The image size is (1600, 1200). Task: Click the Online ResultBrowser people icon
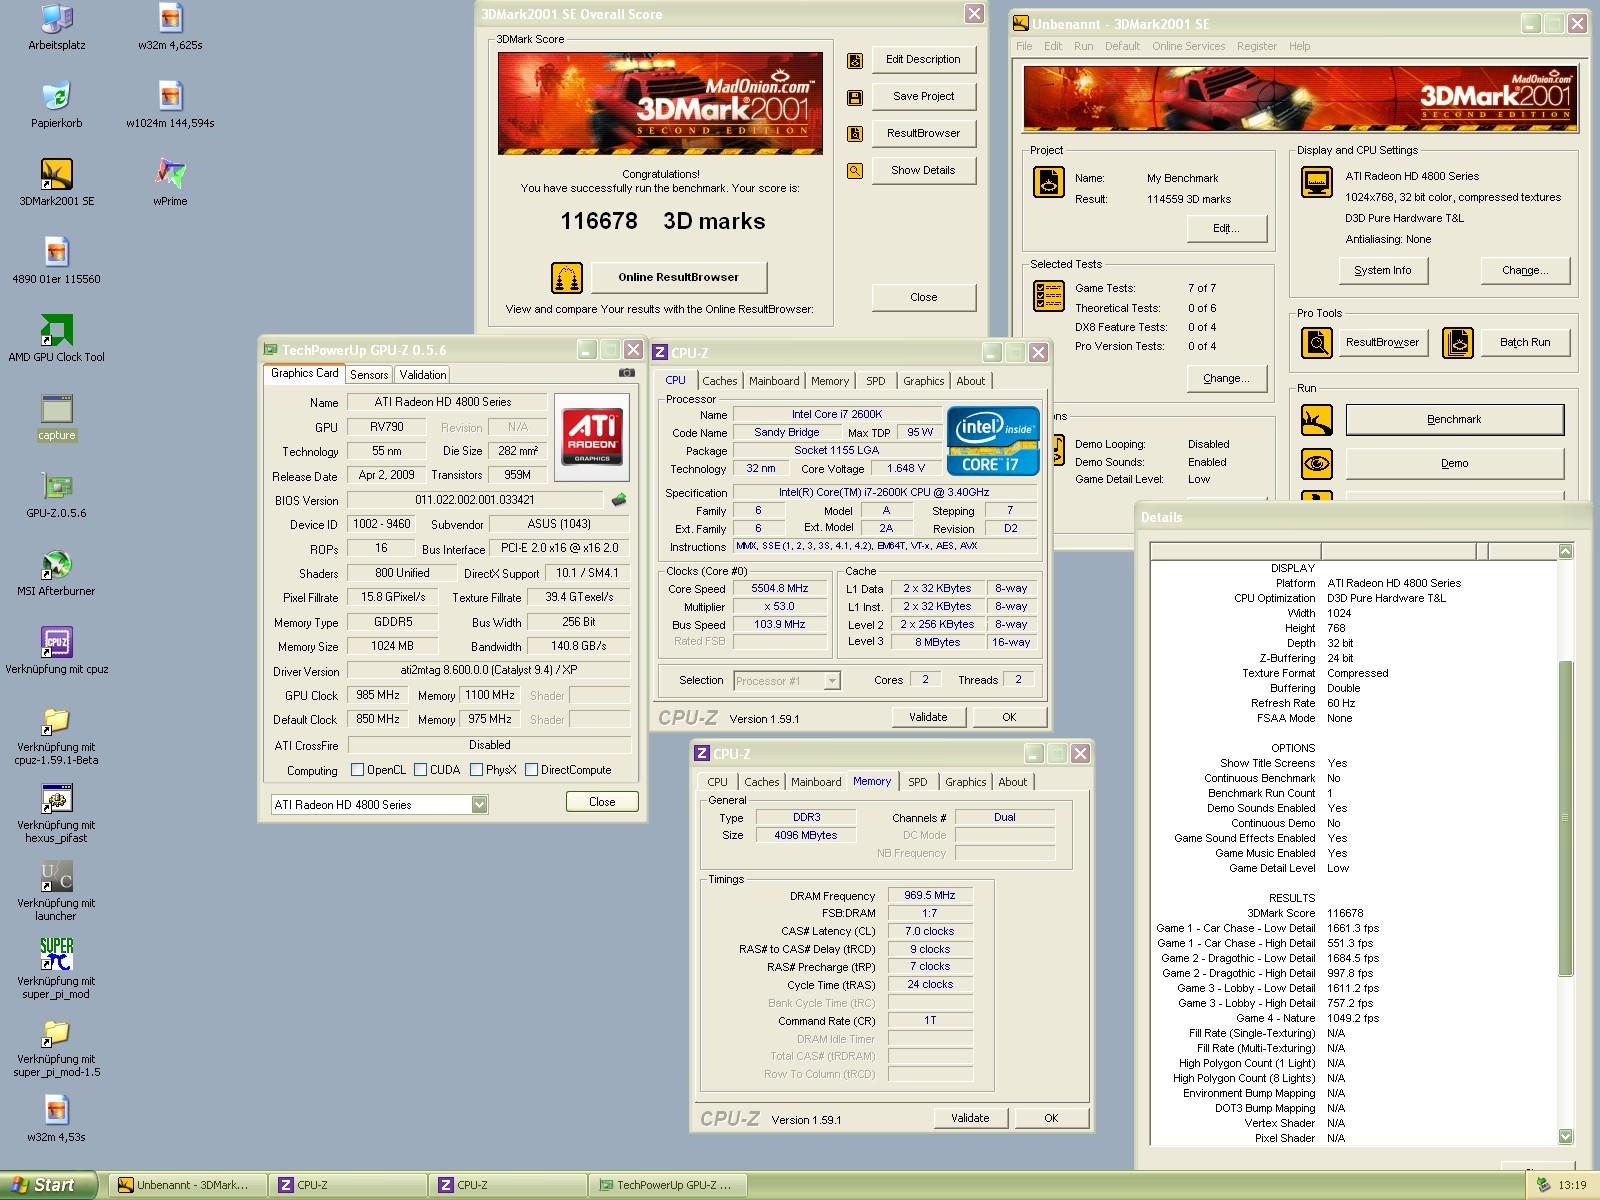coord(567,278)
